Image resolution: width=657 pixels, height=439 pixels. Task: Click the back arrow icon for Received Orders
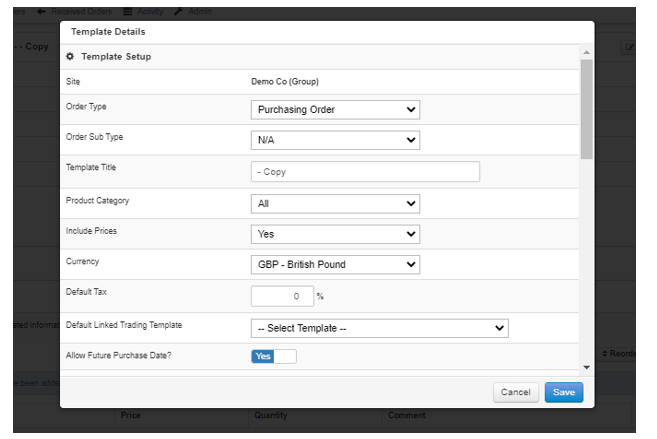pyautogui.click(x=41, y=11)
